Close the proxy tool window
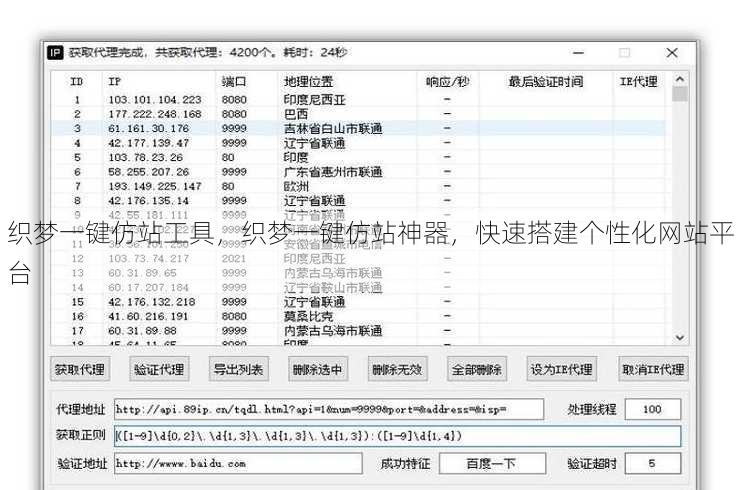Screen dimensions: 740x490 pos(672,52)
